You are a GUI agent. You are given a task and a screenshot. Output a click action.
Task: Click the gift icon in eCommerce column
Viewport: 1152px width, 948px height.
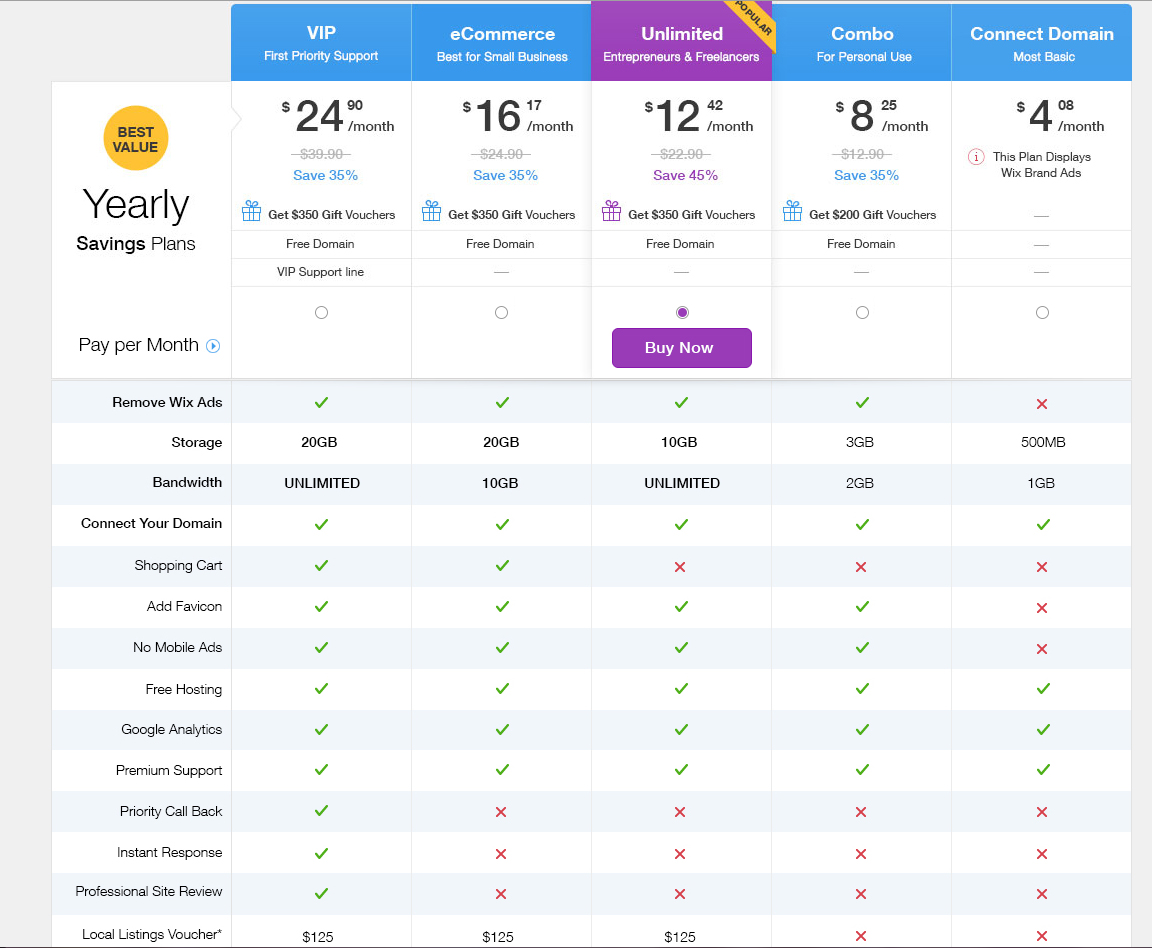[431, 212]
